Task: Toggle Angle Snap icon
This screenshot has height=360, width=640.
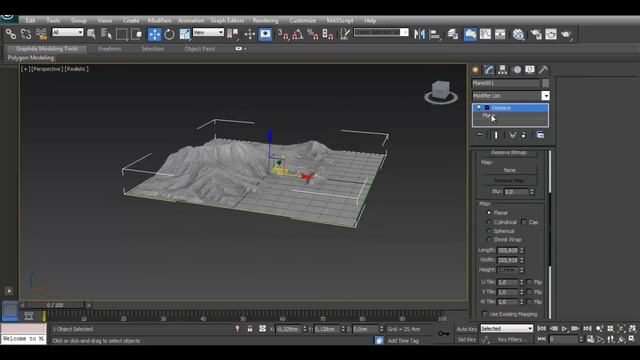Action: tap(298, 34)
